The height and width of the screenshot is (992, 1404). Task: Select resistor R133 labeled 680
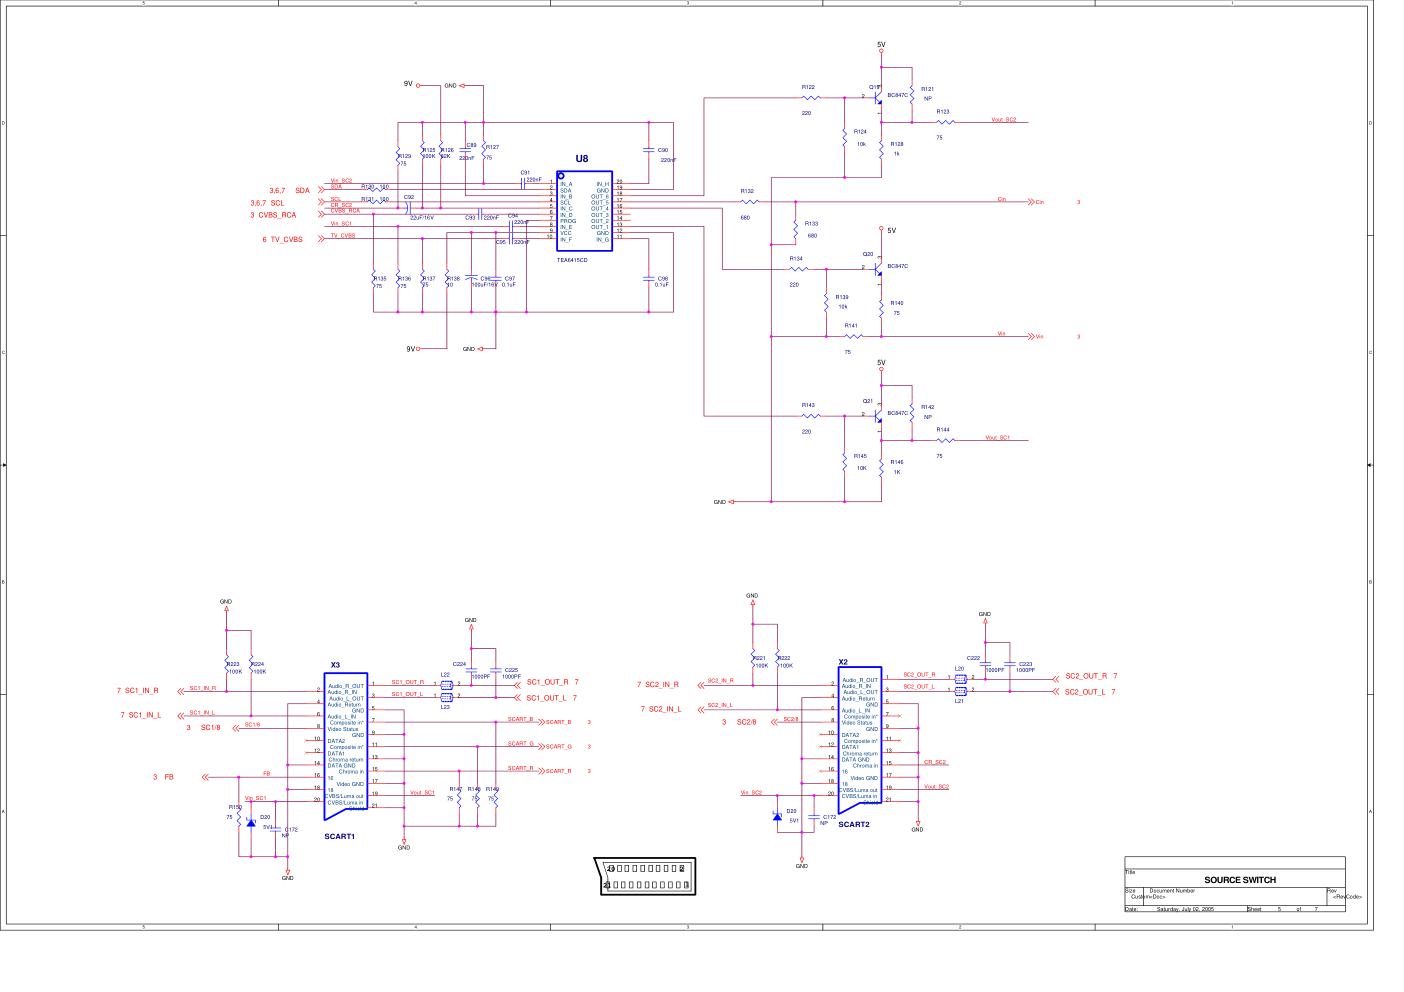pyautogui.click(x=796, y=231)
